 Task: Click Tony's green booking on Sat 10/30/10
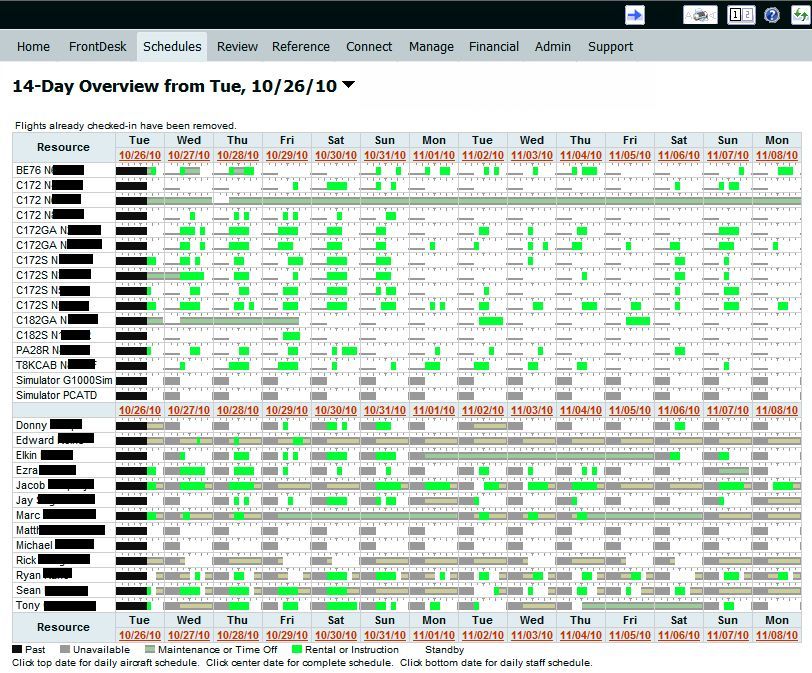[x=342, y=606]
